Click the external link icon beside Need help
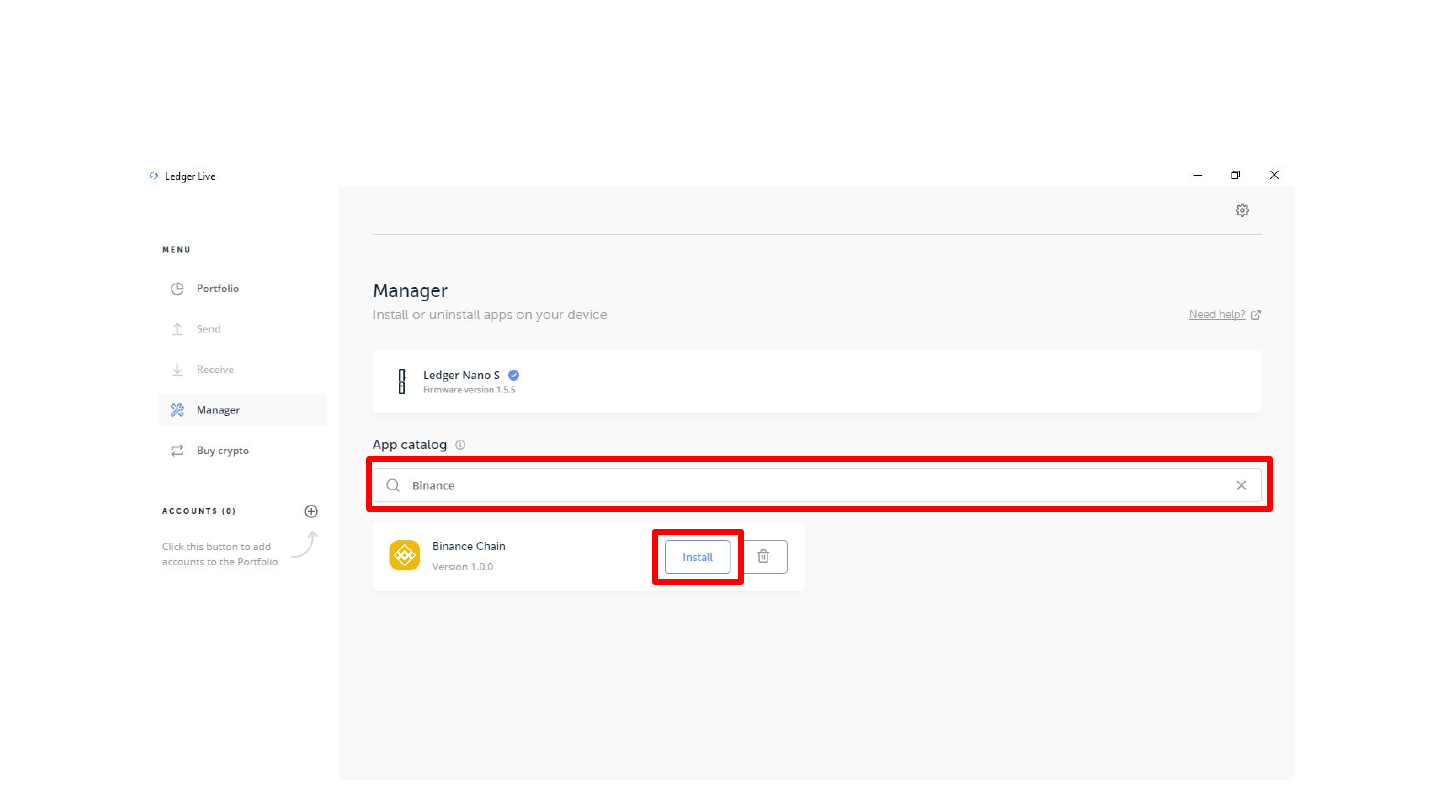The image size is (1440, 810). pyautogui.click(x=1256, y=315)
